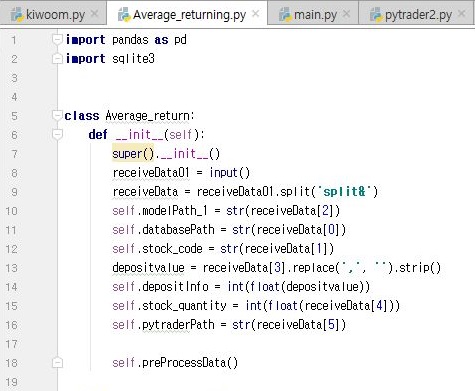Toggle the fold end marker on line 18
The width and height of the screenshot is (475, 391).
tap(57, 363)
